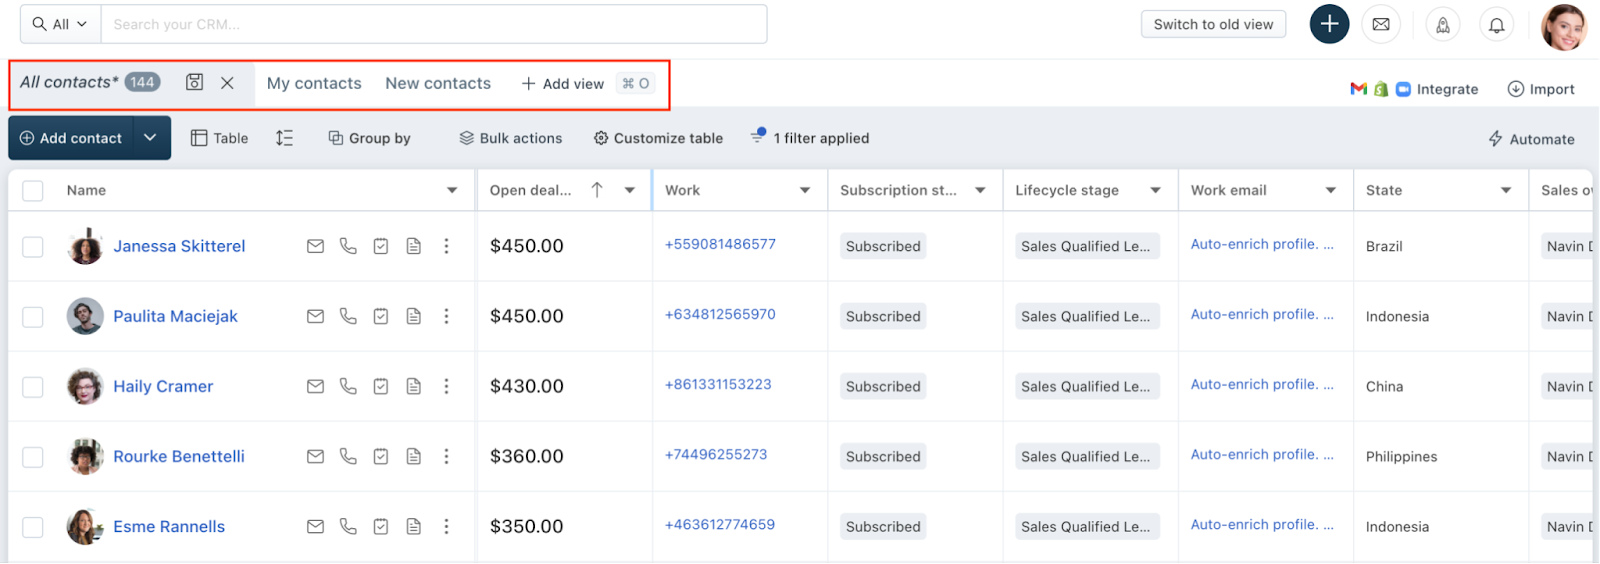Sort by the Open deals up-arrow icon
This screenshot has width=1600, height=564.
[597, 190]
